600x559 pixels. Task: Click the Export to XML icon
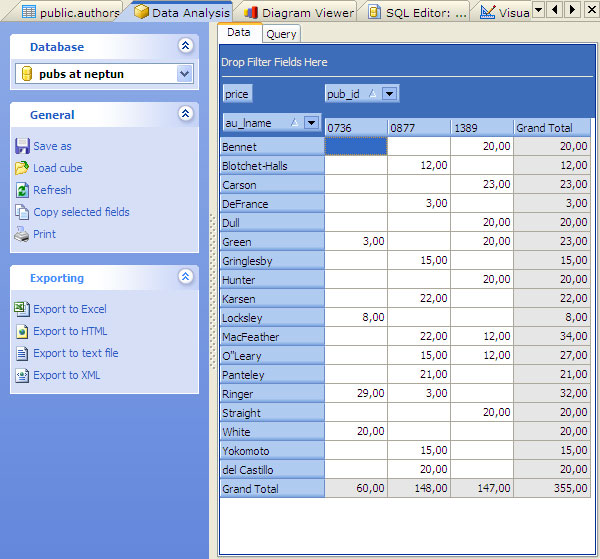[x=22, y=375]
